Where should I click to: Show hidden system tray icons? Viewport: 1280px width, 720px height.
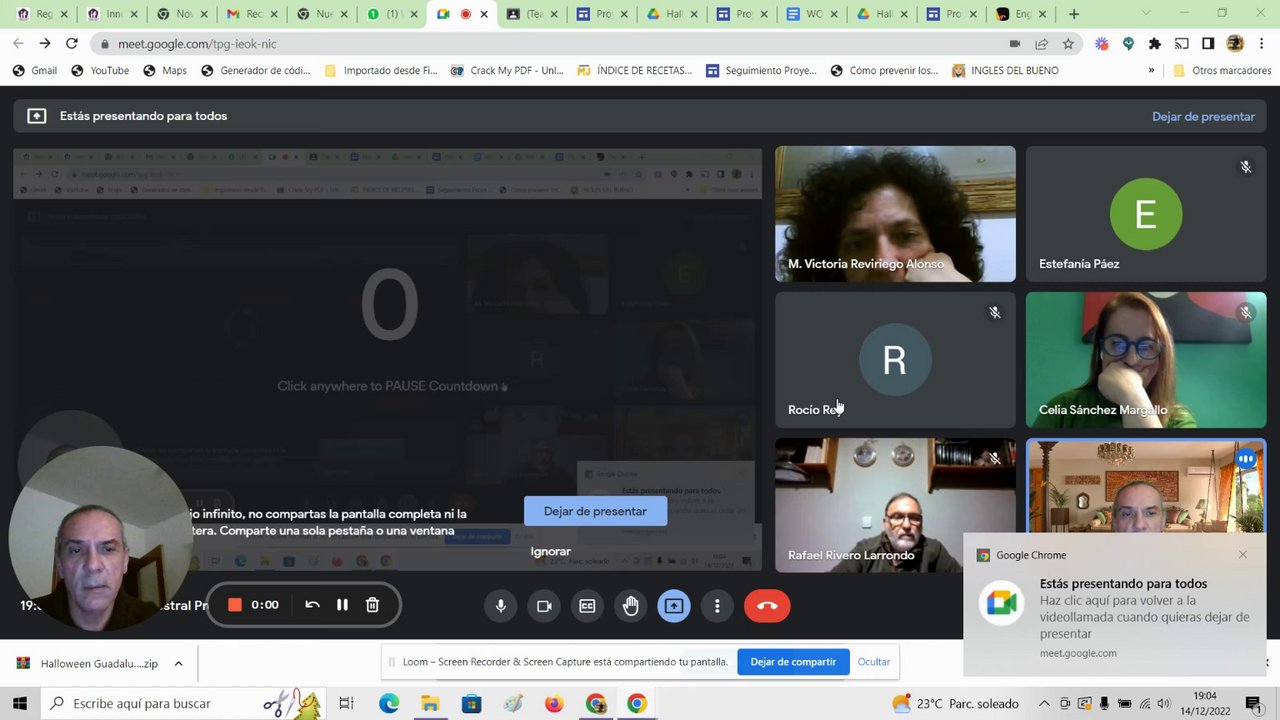1045,704
